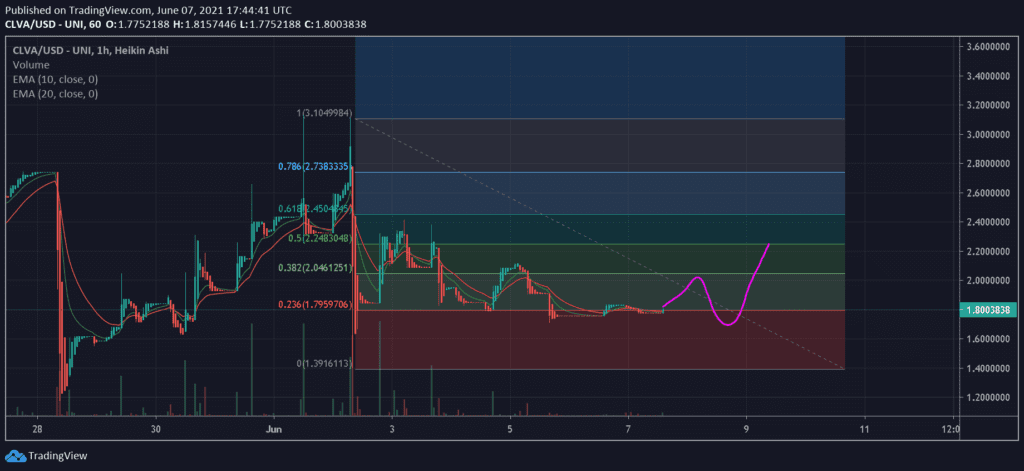Click the TradingView cloud logo icon
Viewport: 1024px width, 471px height.
click(x=14, y=456)
